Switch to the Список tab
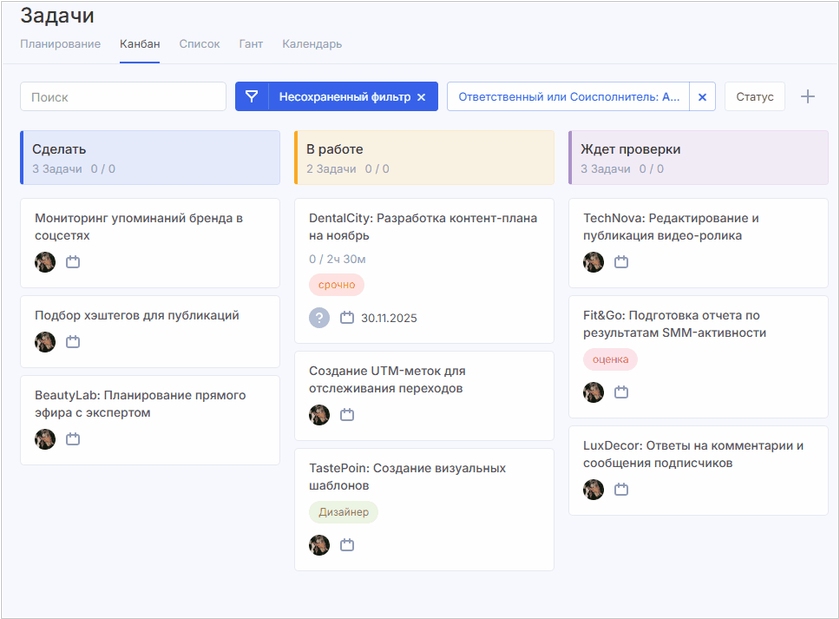The height and width of the screenshot is (619, 839). pos(199,44)
